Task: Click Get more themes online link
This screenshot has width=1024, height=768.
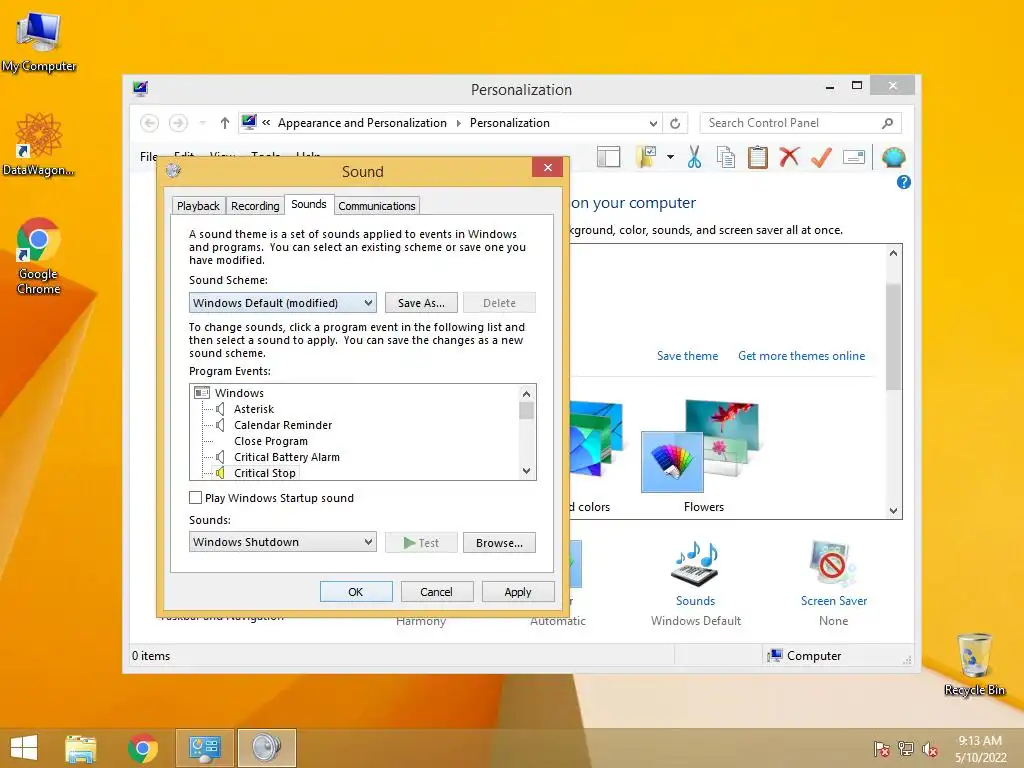Action: 801,356
